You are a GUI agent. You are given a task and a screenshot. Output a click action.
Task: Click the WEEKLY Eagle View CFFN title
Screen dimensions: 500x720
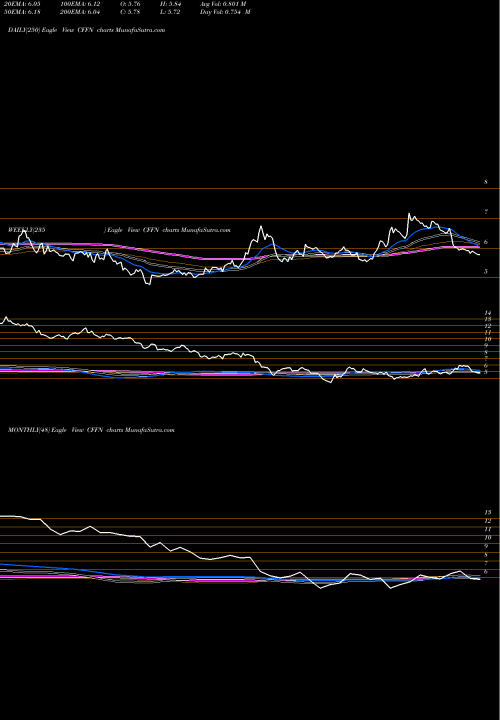point(119,230)
